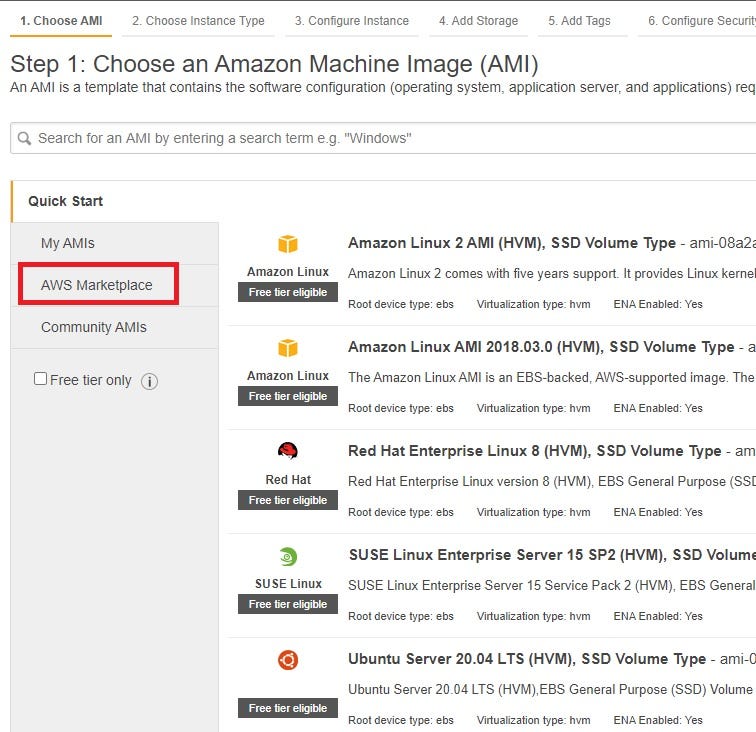Click the Step 1 Choose an AMI heading

[x=274, y=64]
